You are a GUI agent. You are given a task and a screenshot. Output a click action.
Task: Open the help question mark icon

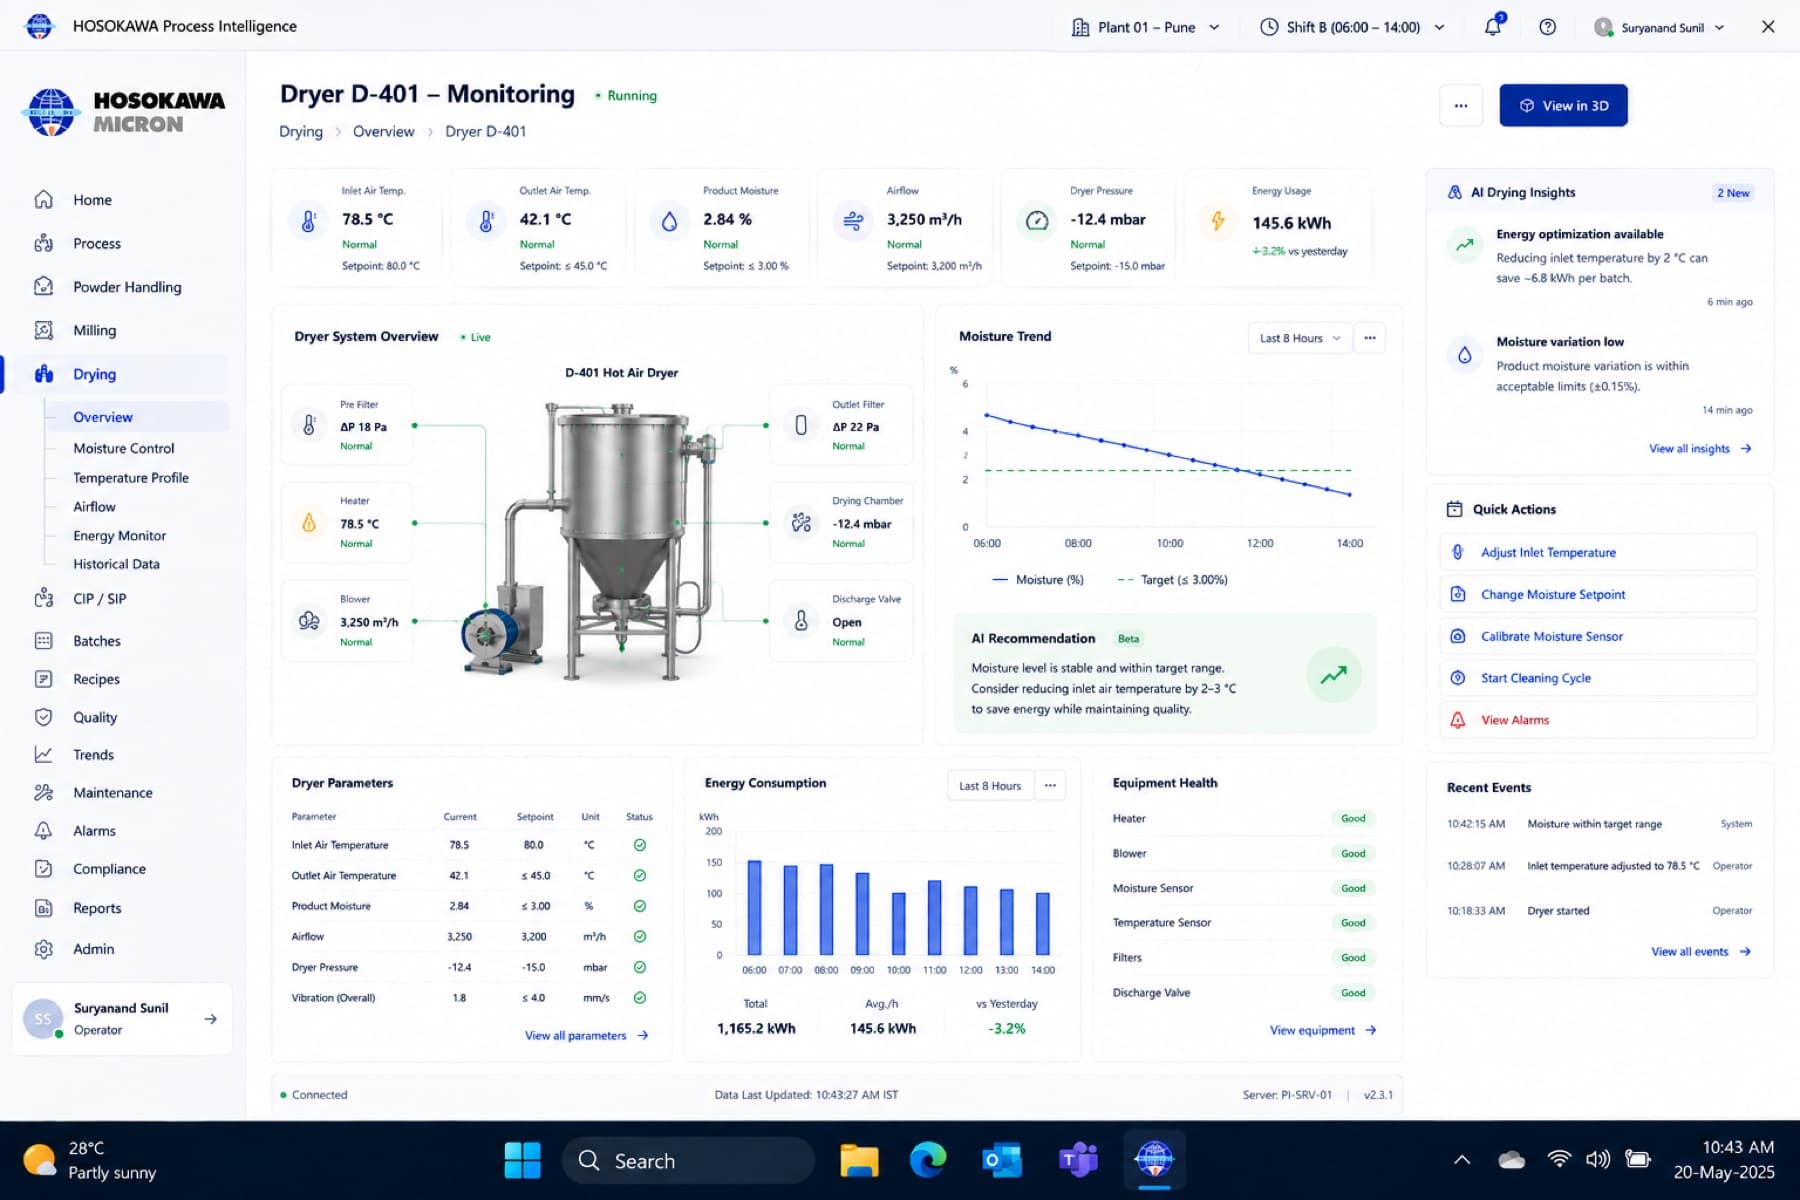pyautogui.click(x=1547, y=27)
